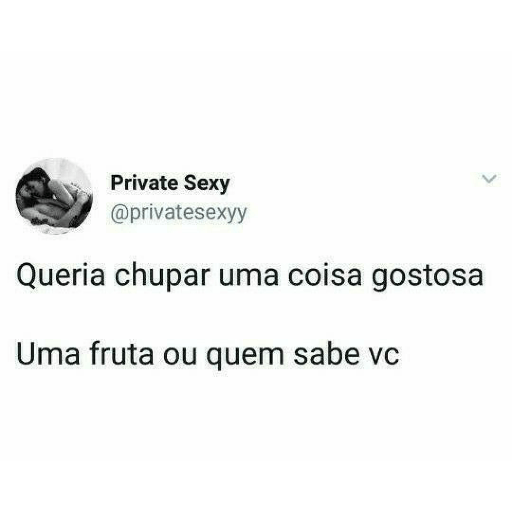The width and height of the screenshot is (512, 512).
Task: Click the word coisa in the tweet
Action: (325, 276)
